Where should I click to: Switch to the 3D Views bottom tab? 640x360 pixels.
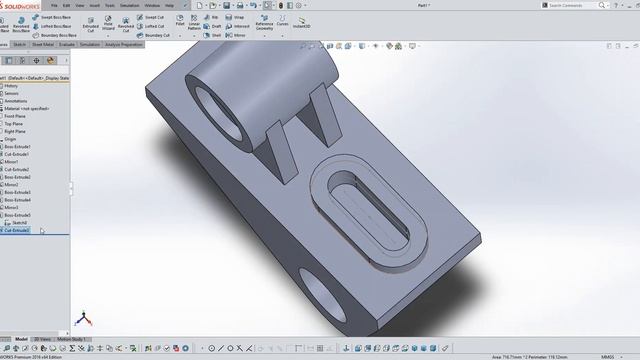coord(42,339)
